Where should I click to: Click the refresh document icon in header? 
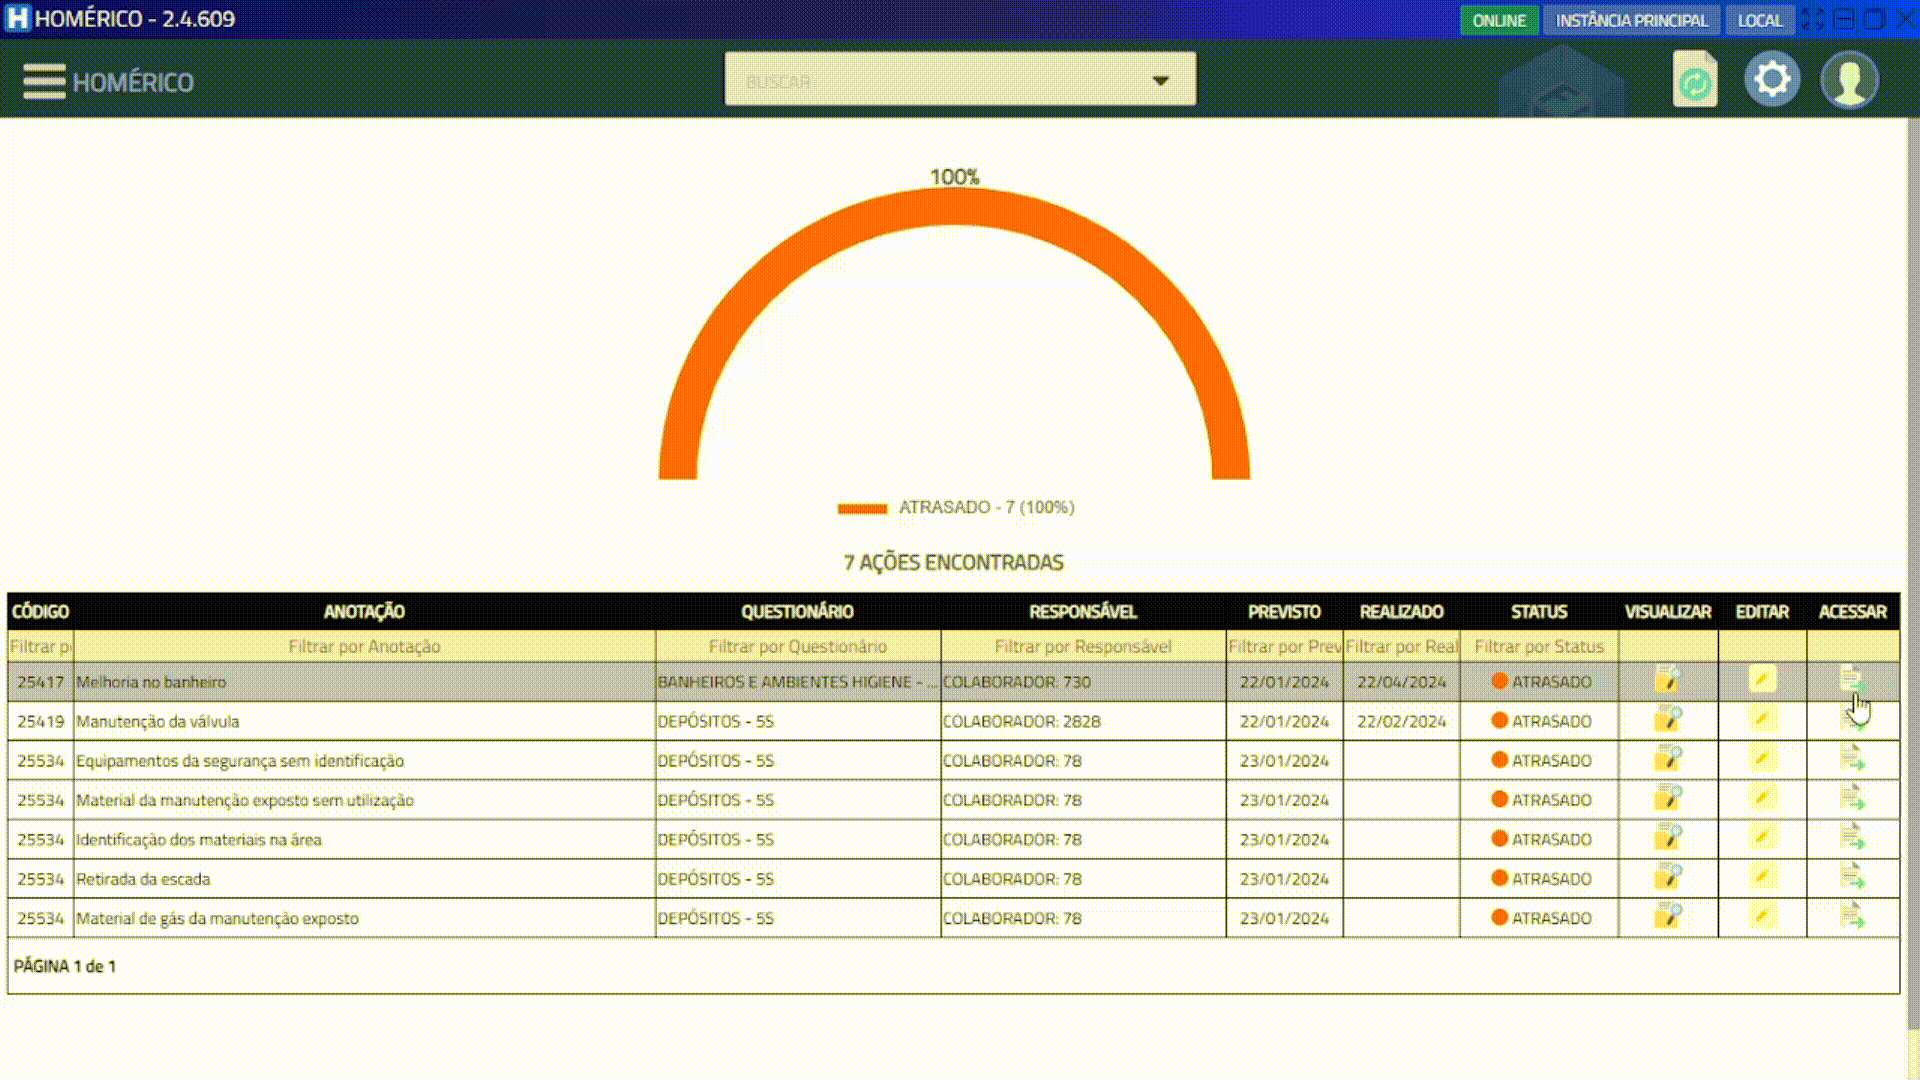pos(1694,80)
